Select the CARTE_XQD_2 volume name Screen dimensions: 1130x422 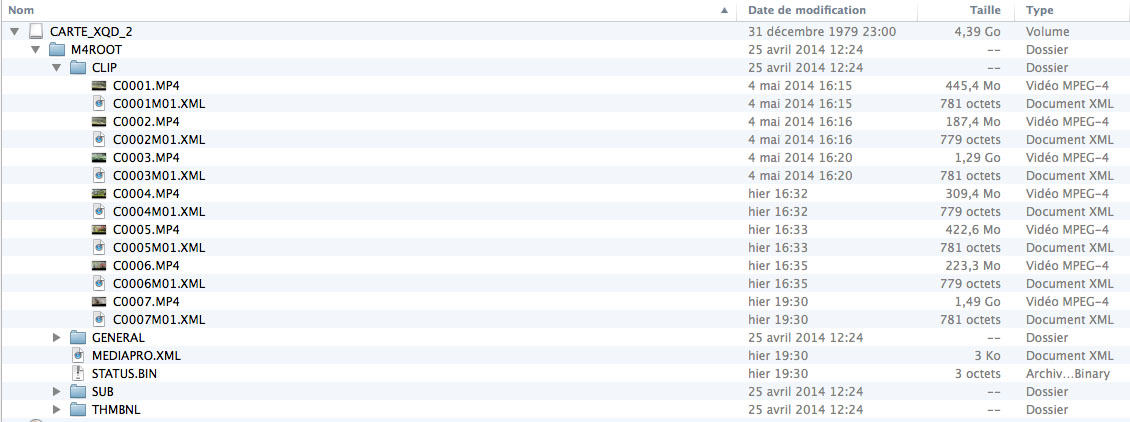[92, 32]
